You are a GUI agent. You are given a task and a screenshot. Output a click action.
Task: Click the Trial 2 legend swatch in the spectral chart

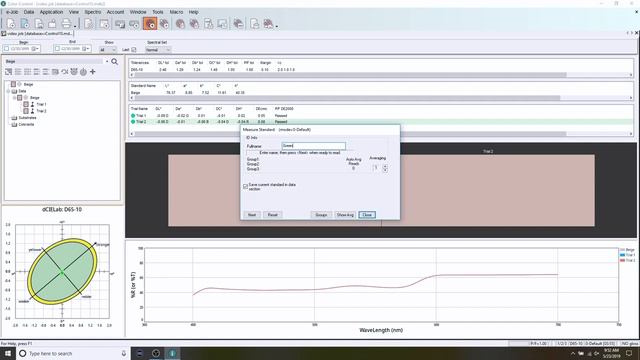[x=622, y=260]
